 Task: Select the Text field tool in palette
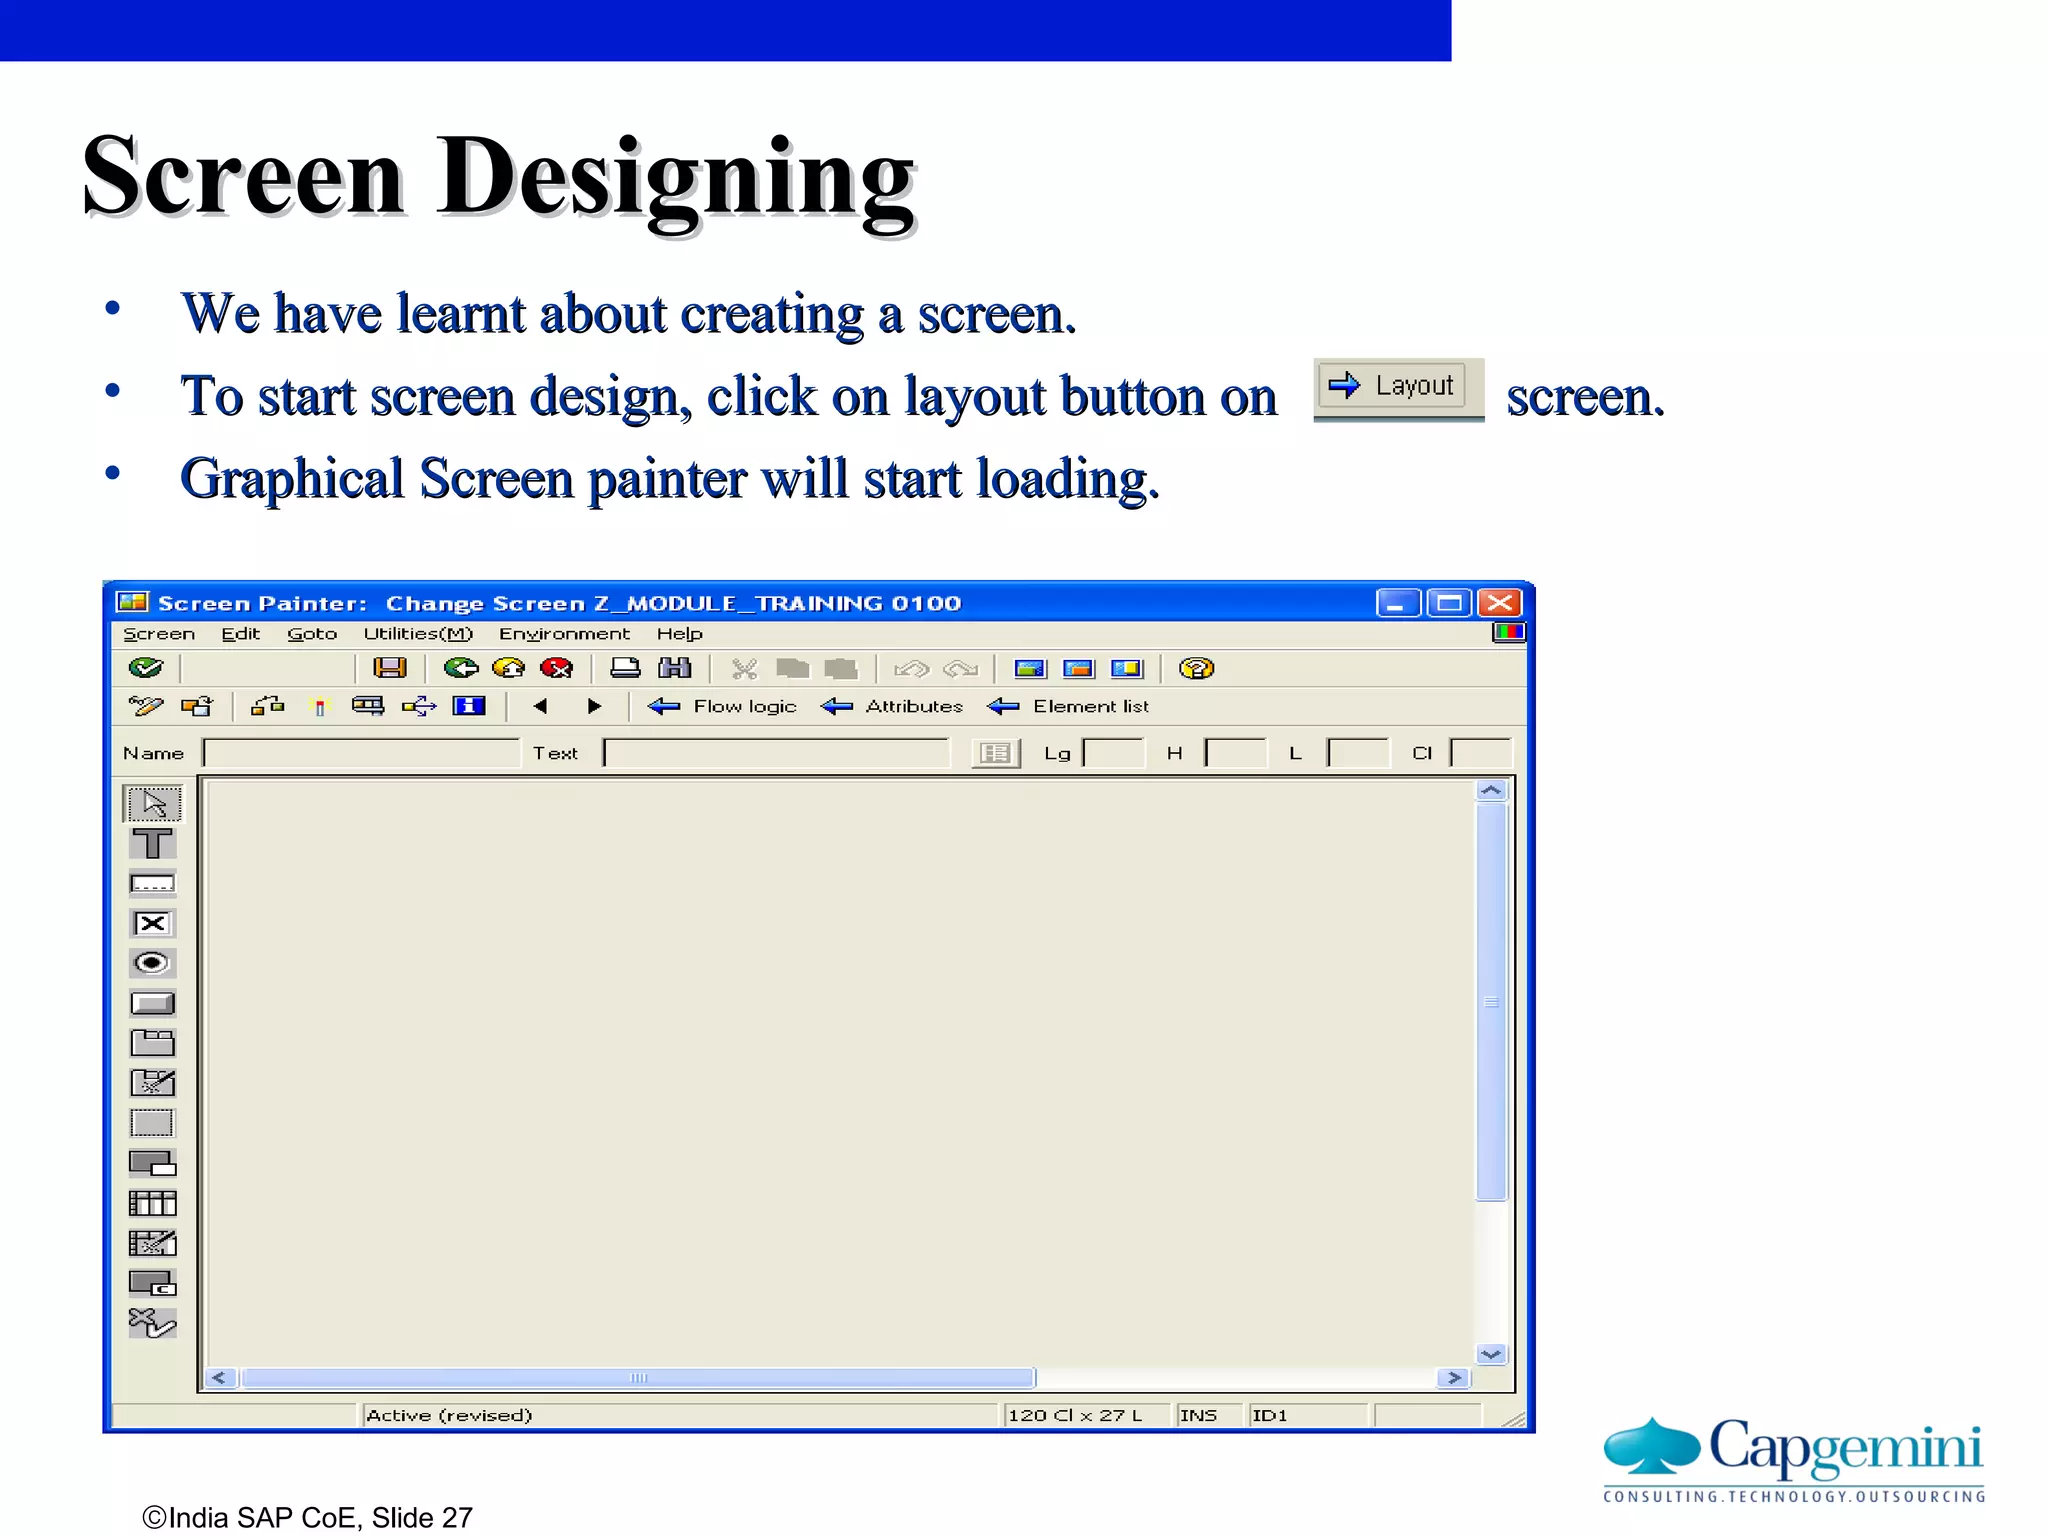click(x=152, y=843)
